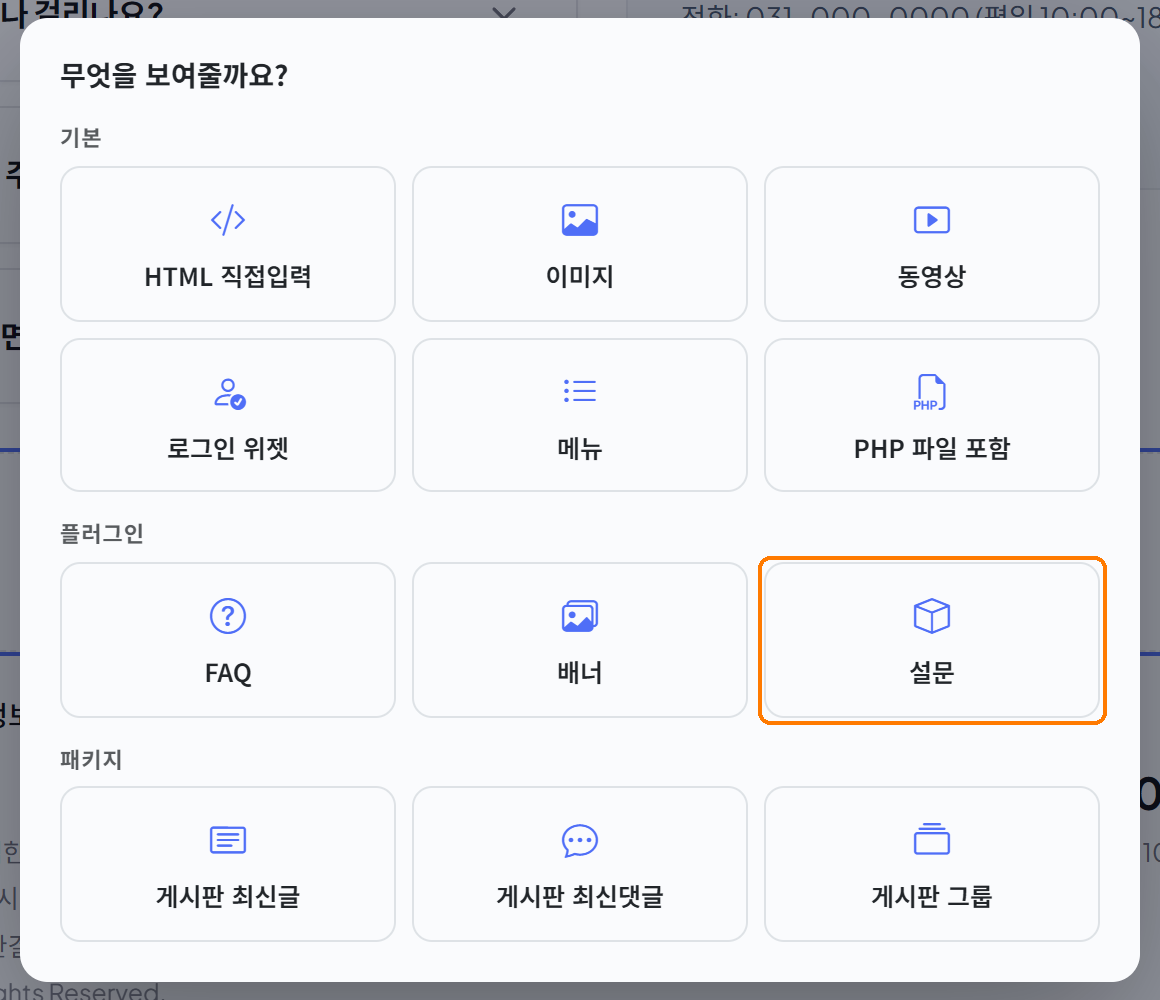Click the login widget user icon

click(x=229, y=393)
